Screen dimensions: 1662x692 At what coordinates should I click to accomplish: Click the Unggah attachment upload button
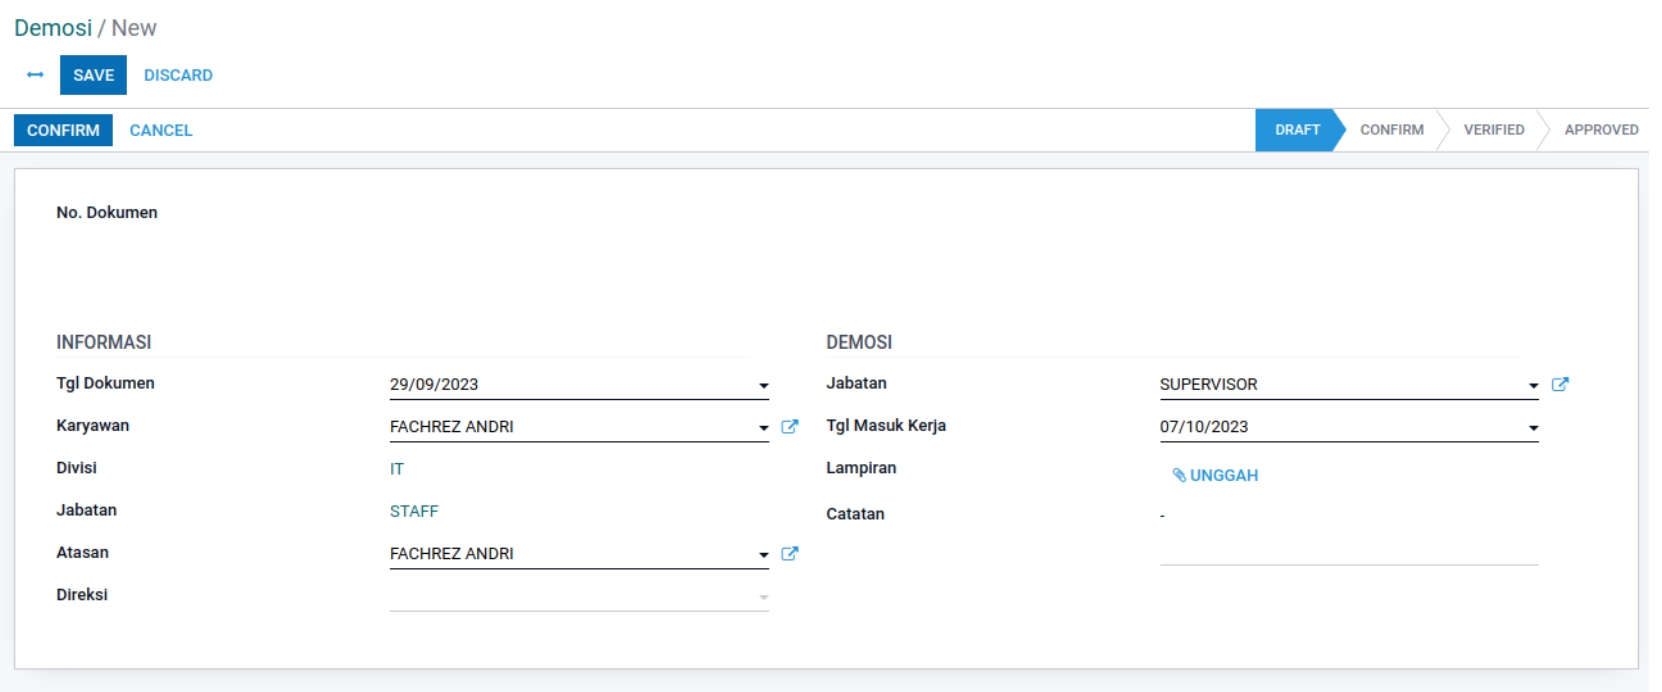pos(1215,476)
